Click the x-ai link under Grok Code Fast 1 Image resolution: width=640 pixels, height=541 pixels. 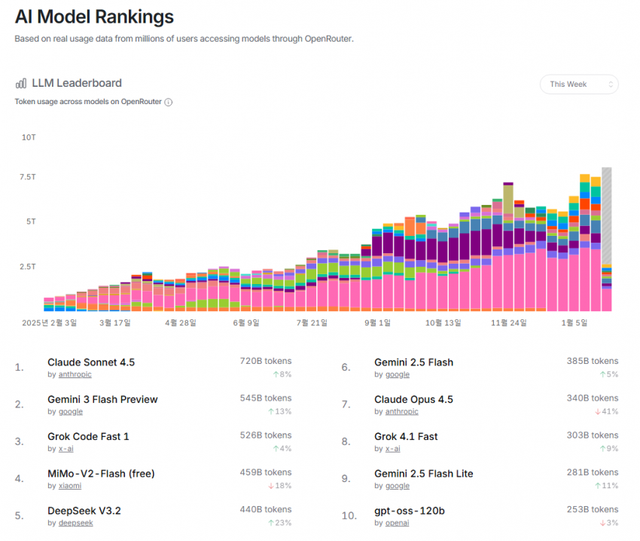coord(65,448)
